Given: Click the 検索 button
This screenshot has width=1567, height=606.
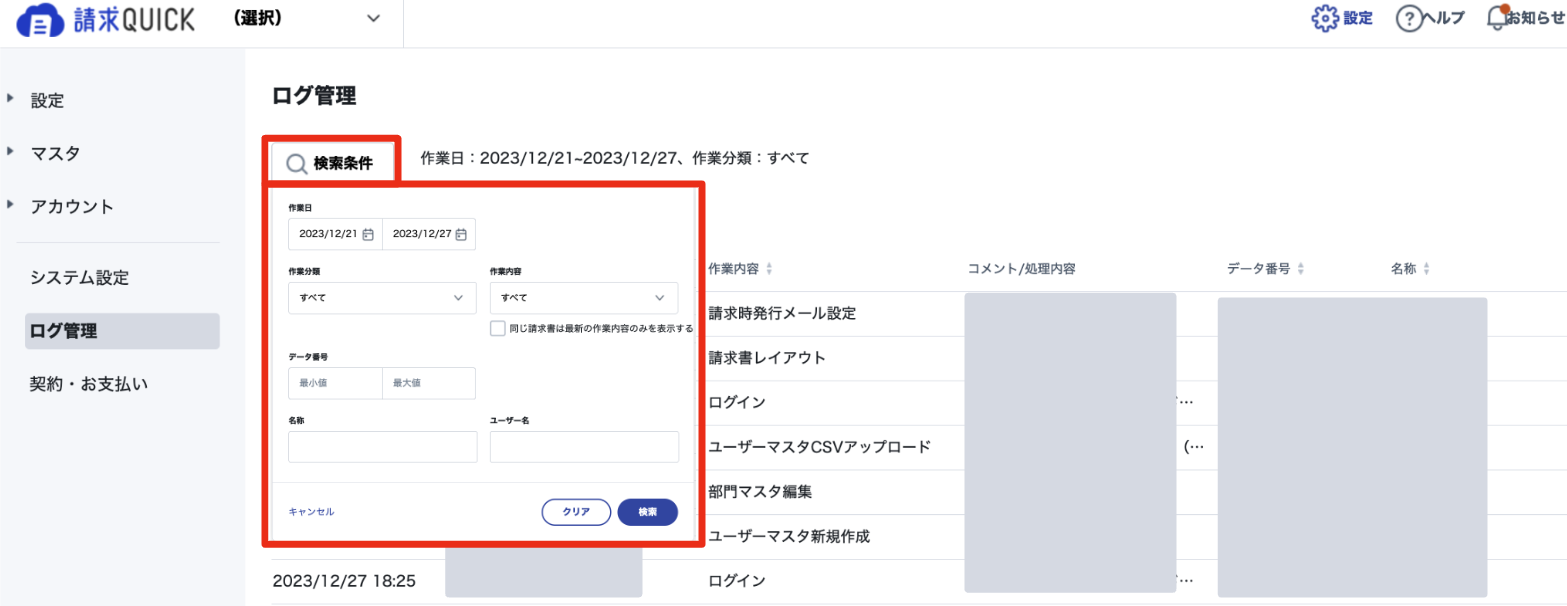Looking at the screenshot, I should click(x=648, y=512).
